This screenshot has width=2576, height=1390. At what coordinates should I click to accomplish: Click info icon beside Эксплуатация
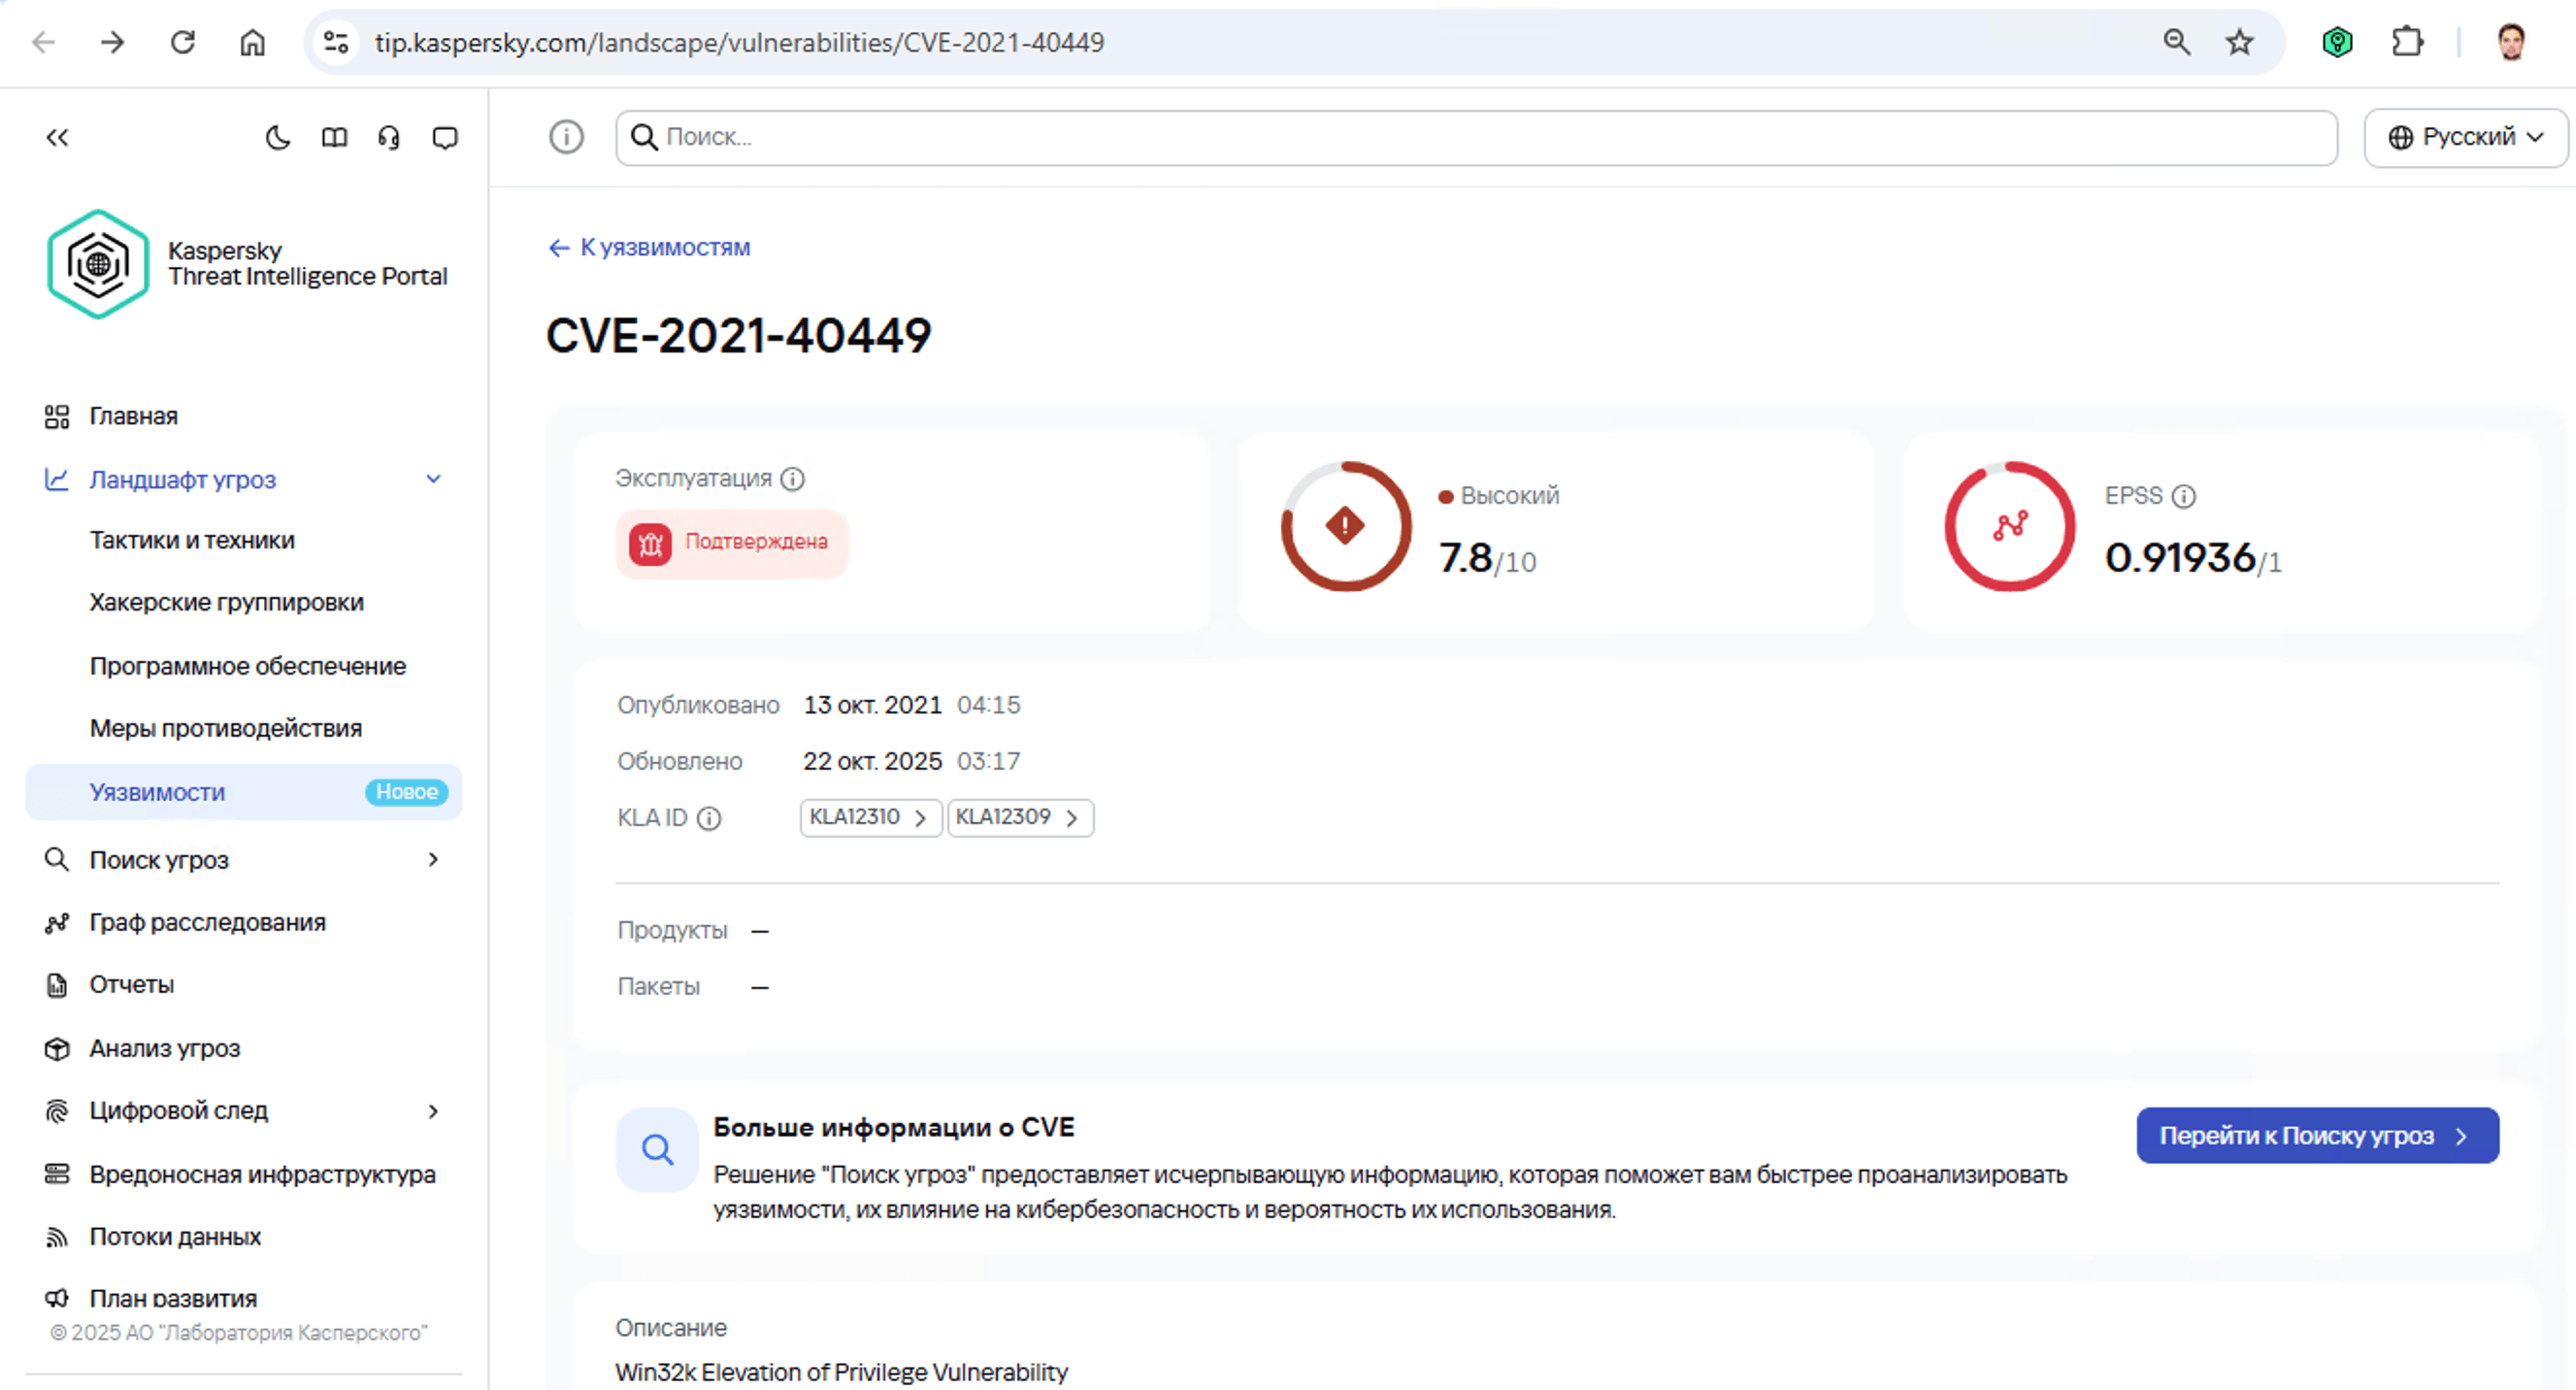793,479
